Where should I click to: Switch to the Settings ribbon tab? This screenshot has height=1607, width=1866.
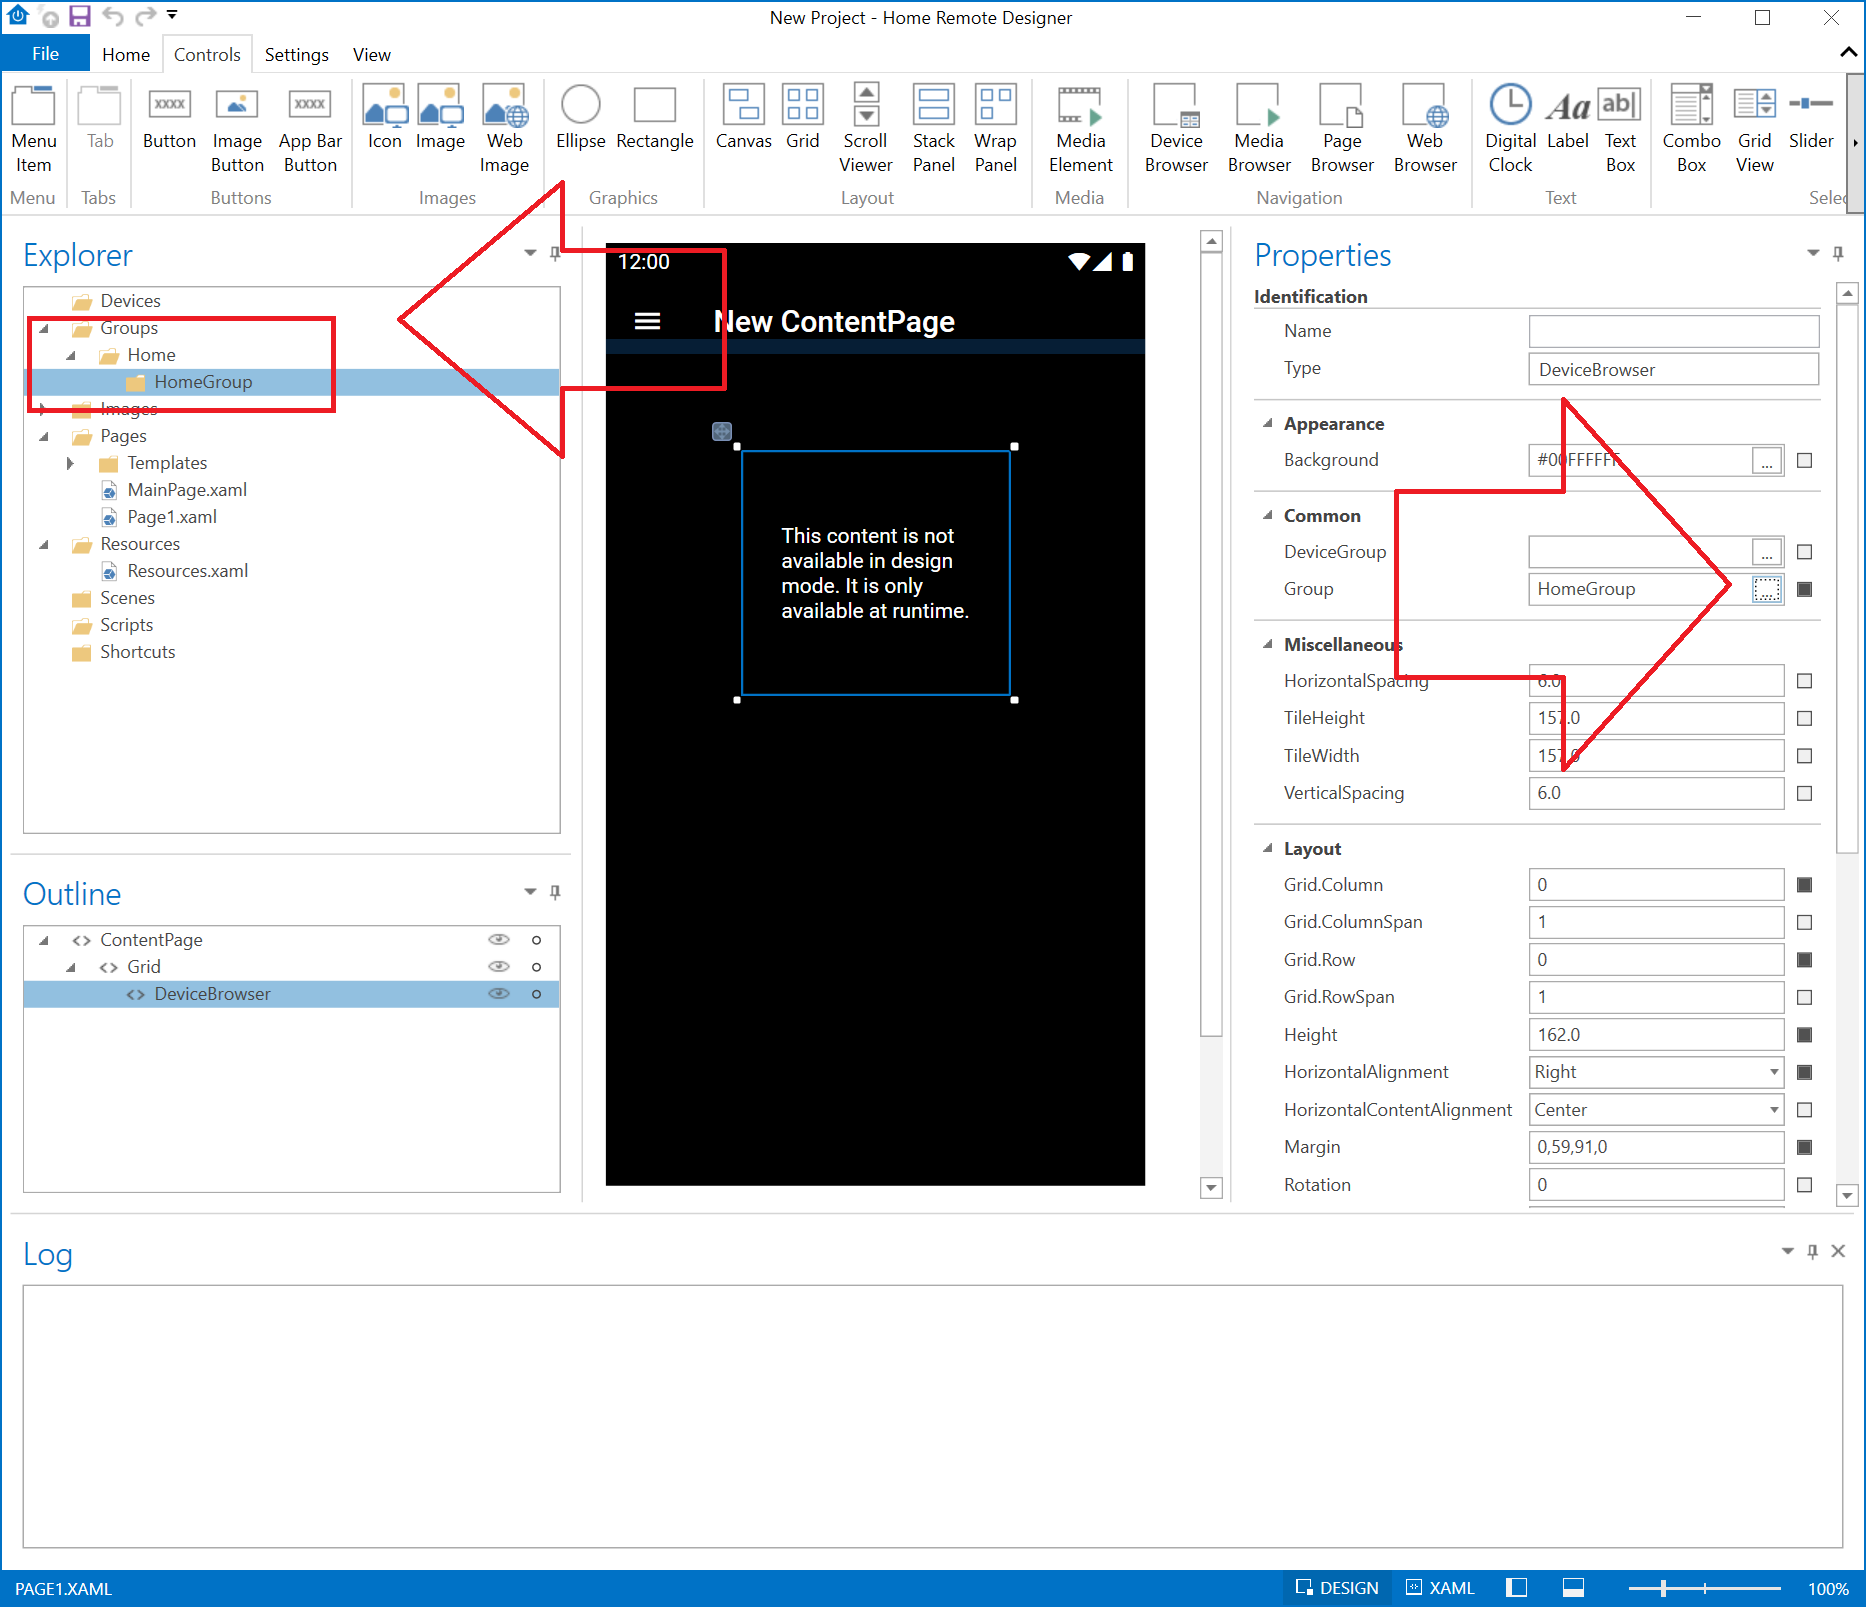click(x=296, y=54)
